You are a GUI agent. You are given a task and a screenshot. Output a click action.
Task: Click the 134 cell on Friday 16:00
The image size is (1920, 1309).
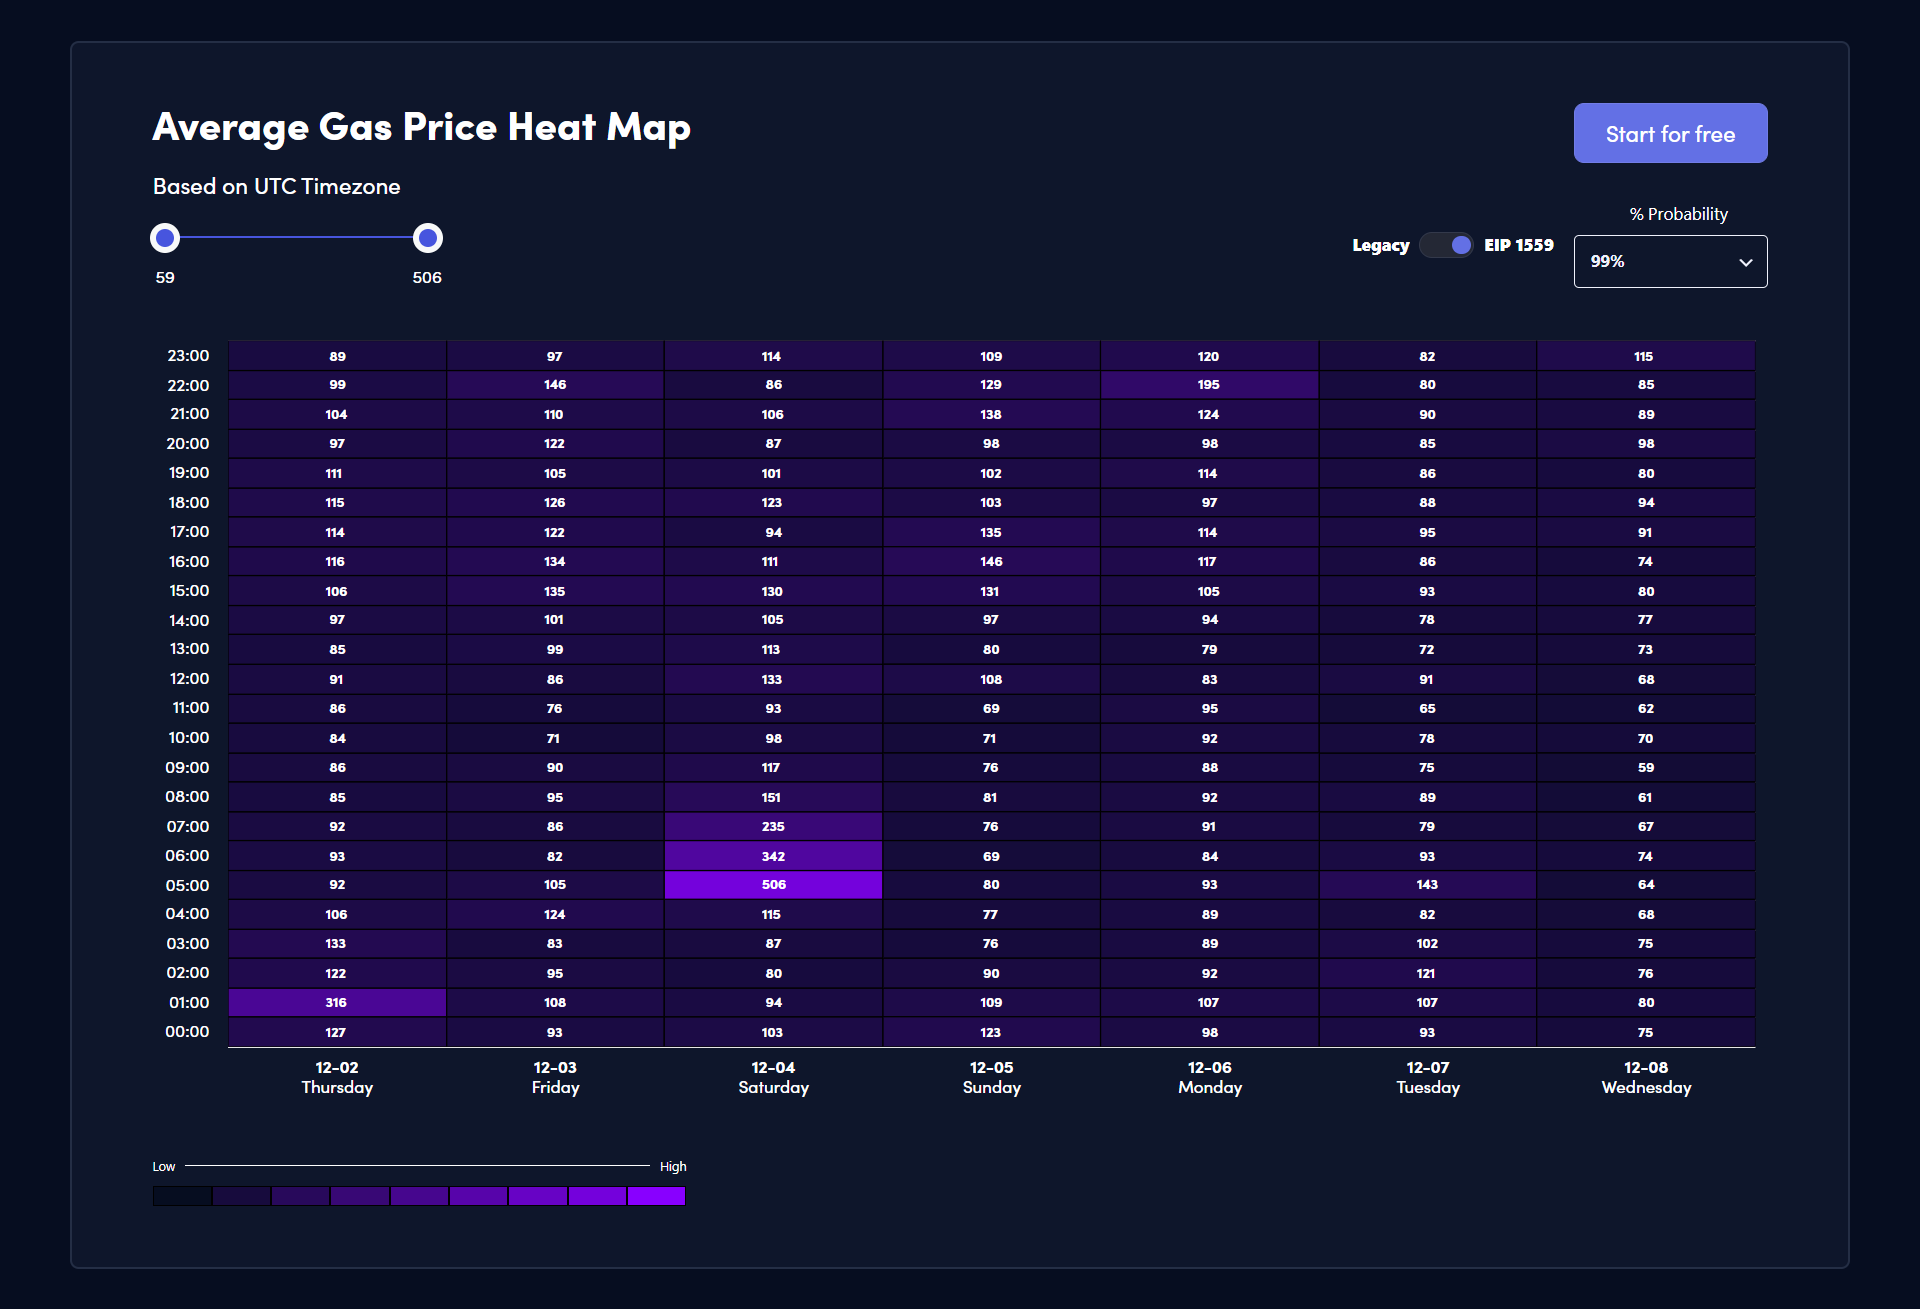(x=555, y=562)
